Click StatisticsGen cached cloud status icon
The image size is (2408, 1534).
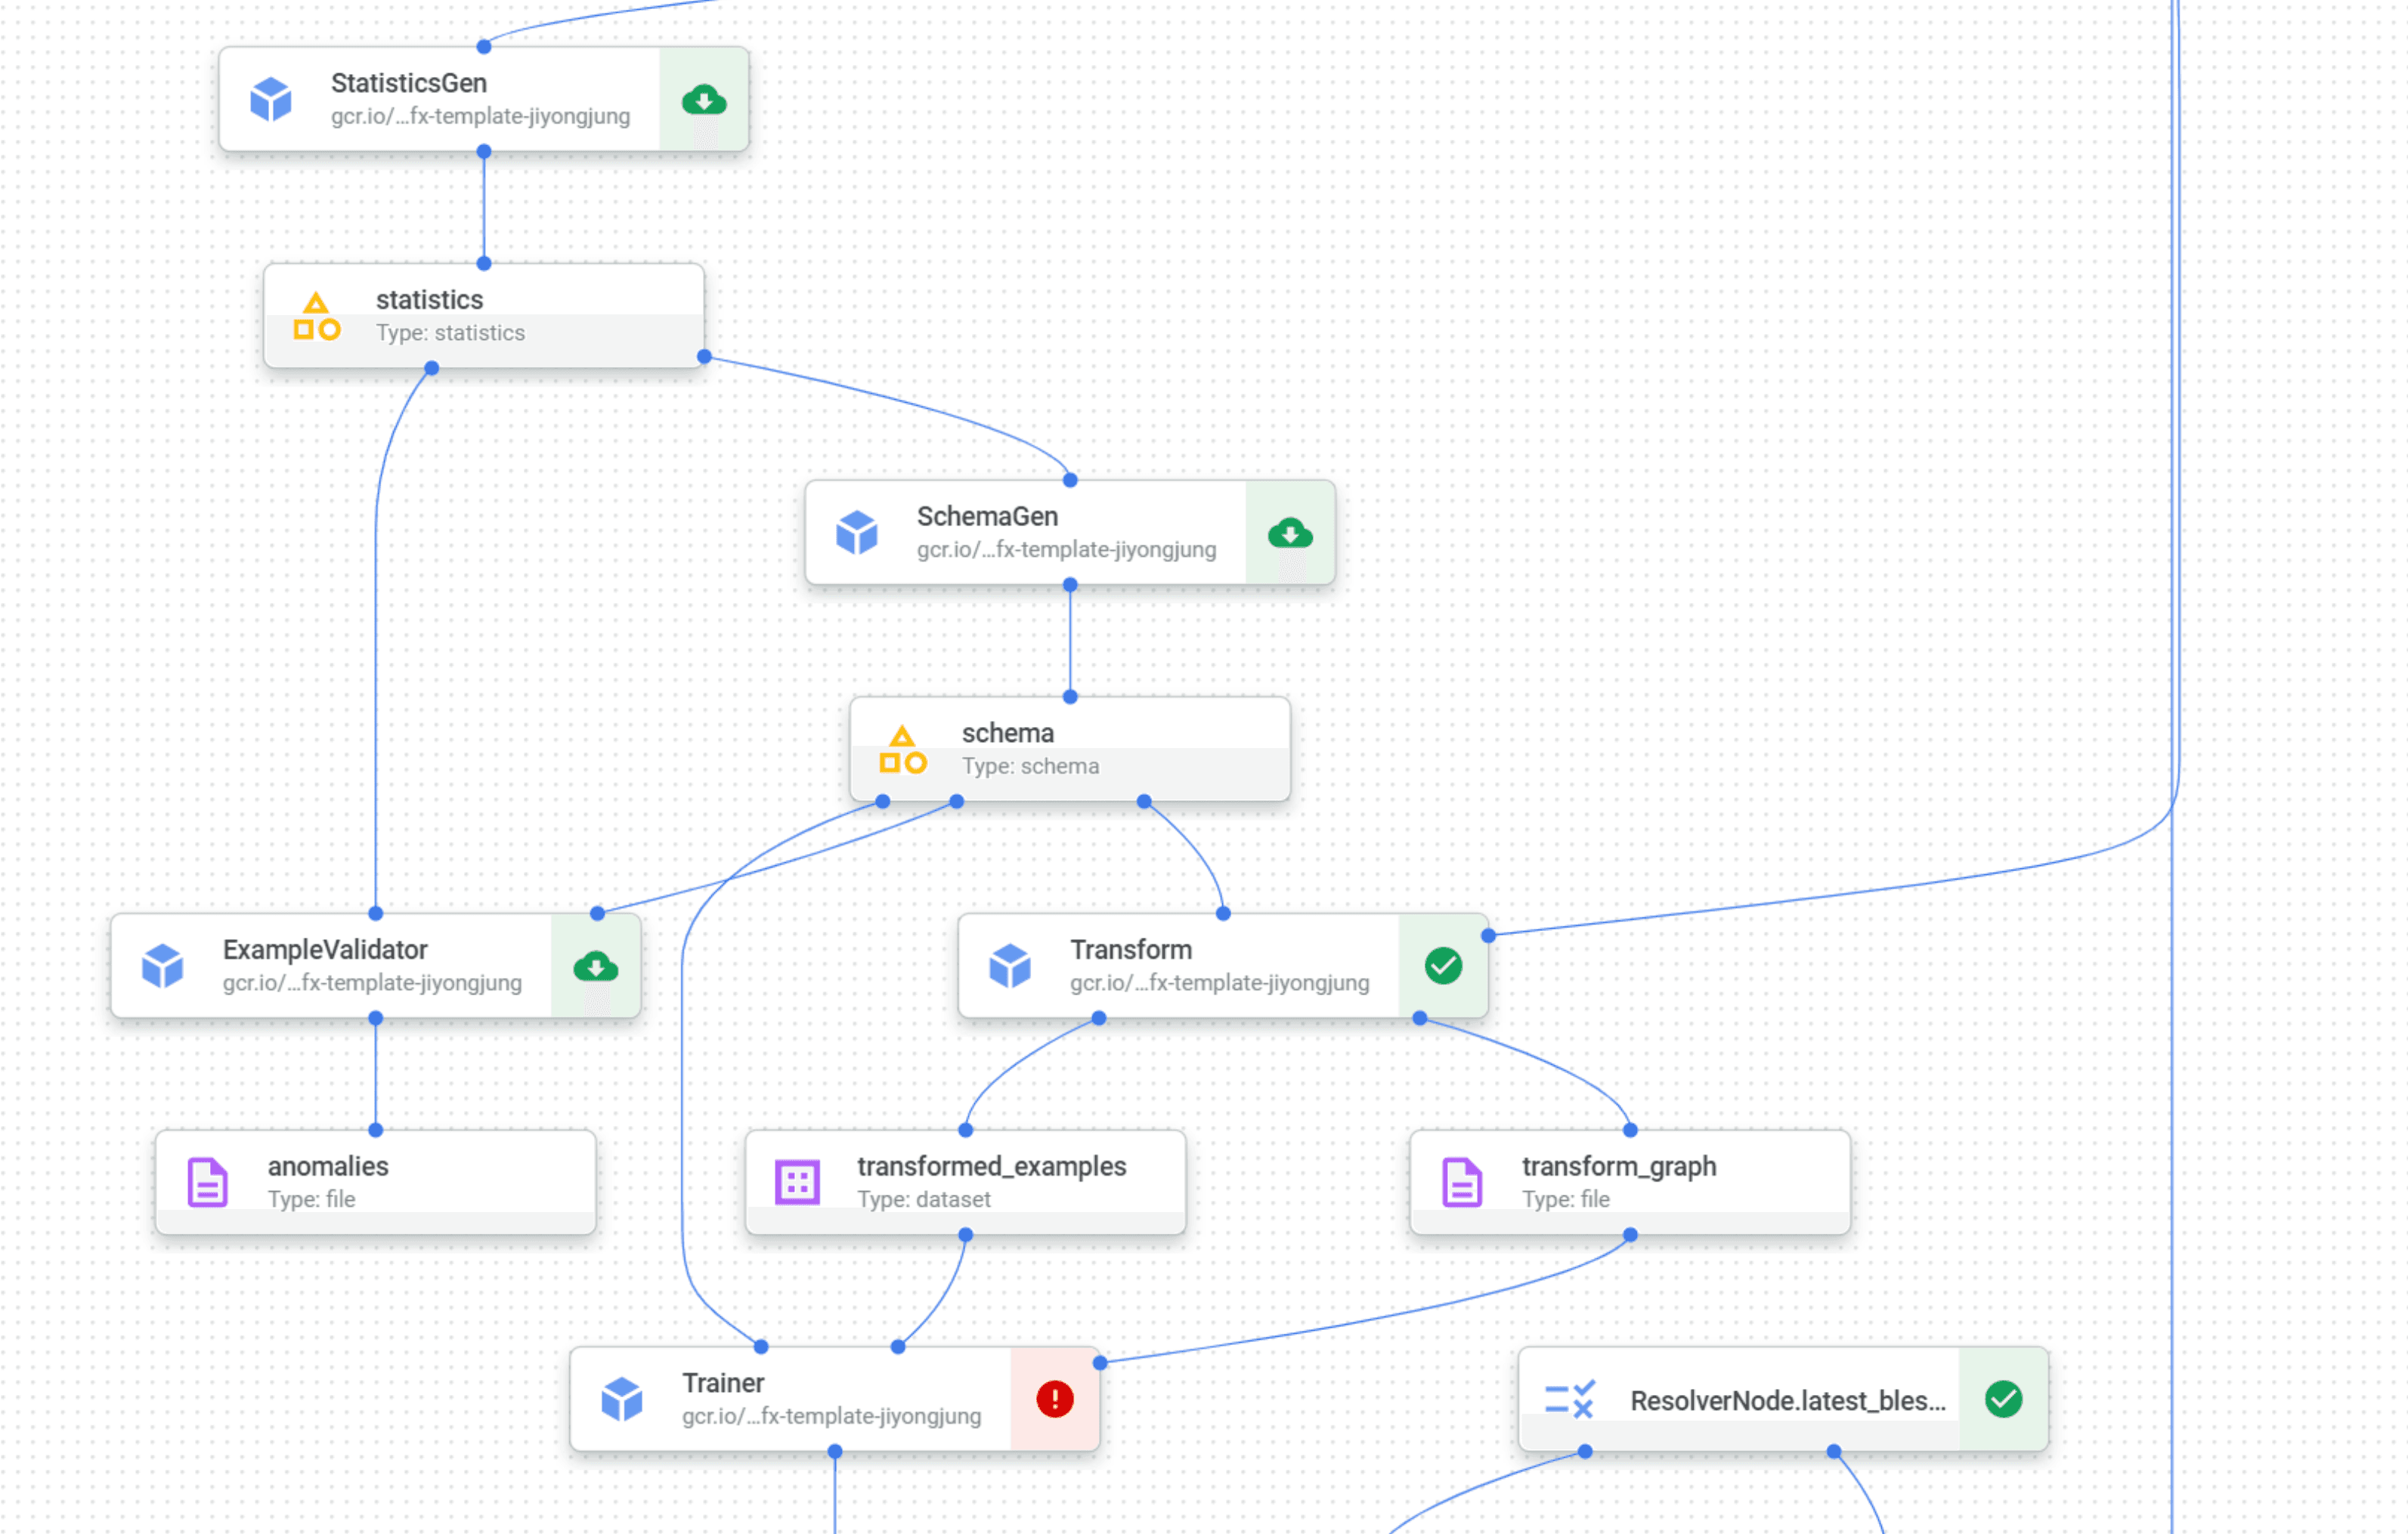tap(704, 100)
